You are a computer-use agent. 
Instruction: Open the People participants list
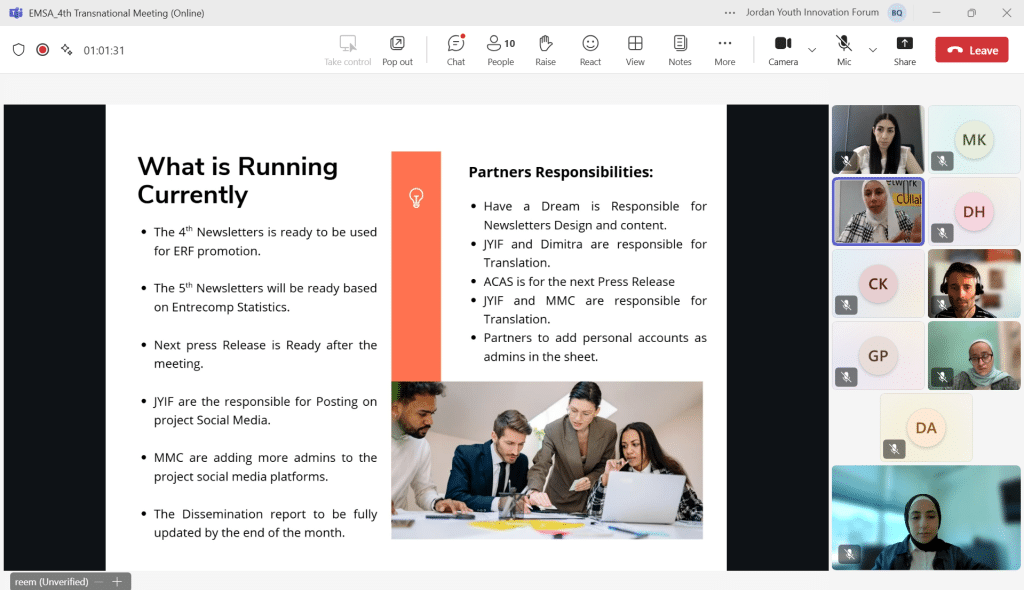[x=501, y=50]
